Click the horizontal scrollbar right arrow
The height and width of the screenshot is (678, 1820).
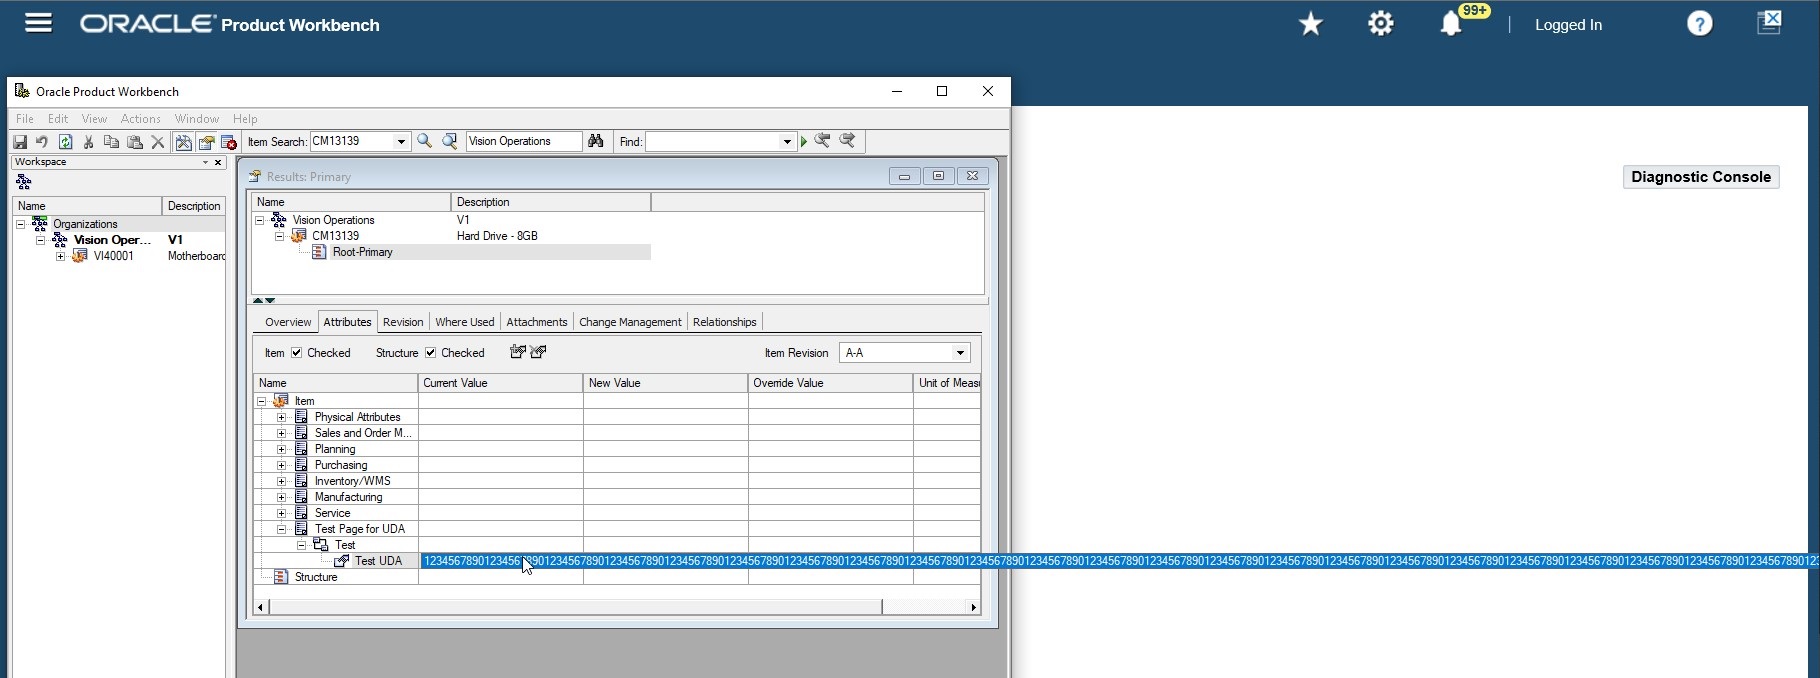(973, 607)
